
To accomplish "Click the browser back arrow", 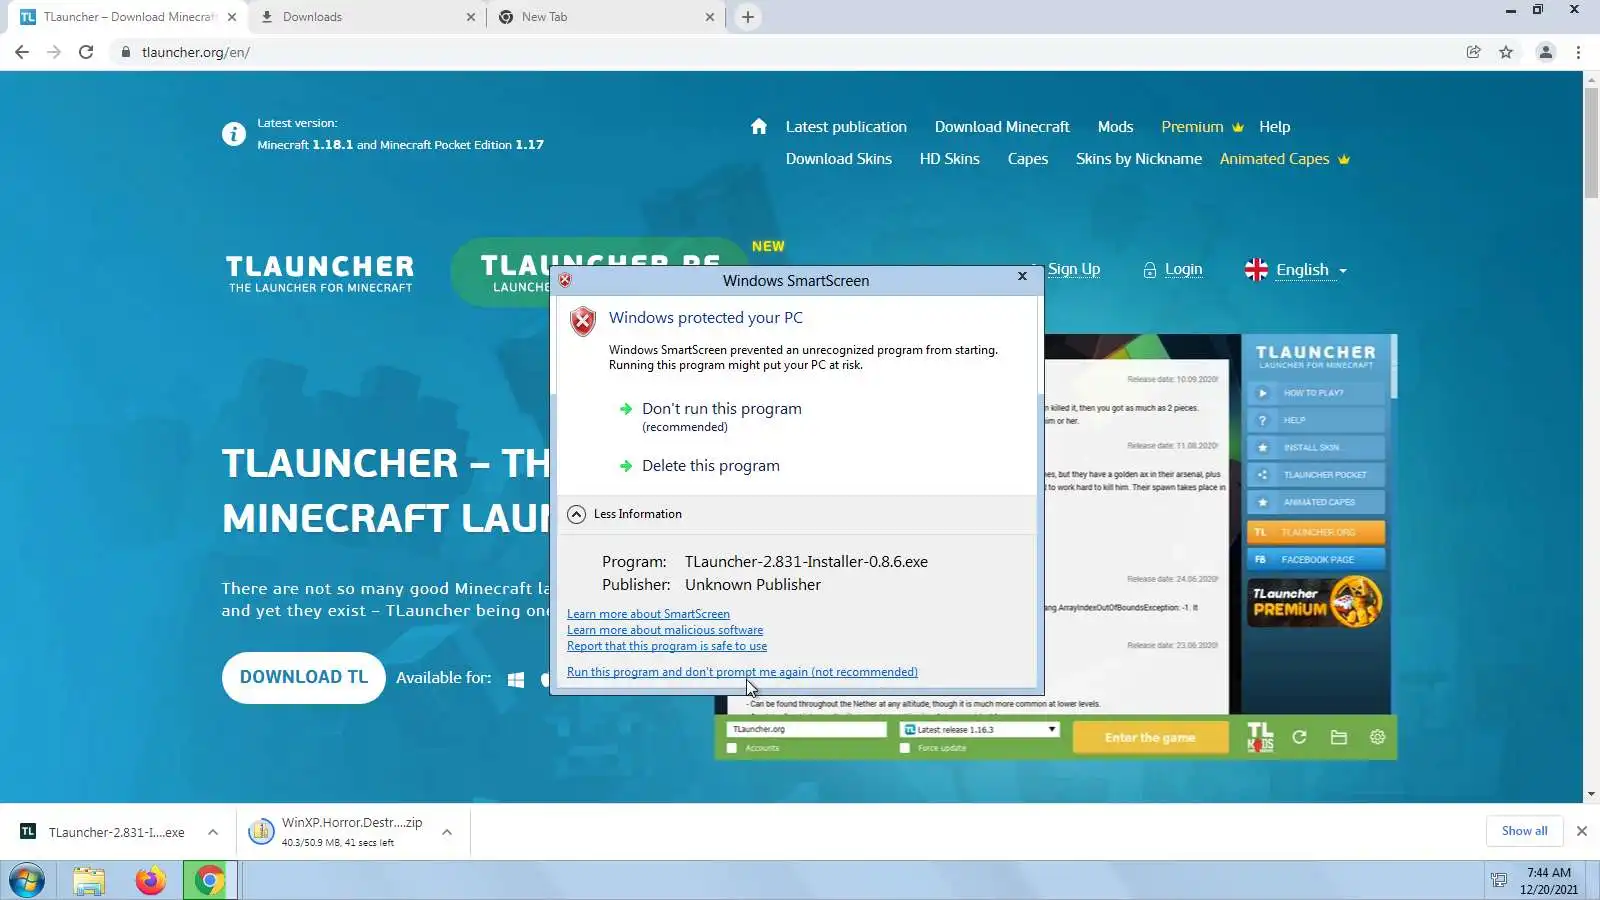I will click(x=22, y=52).
